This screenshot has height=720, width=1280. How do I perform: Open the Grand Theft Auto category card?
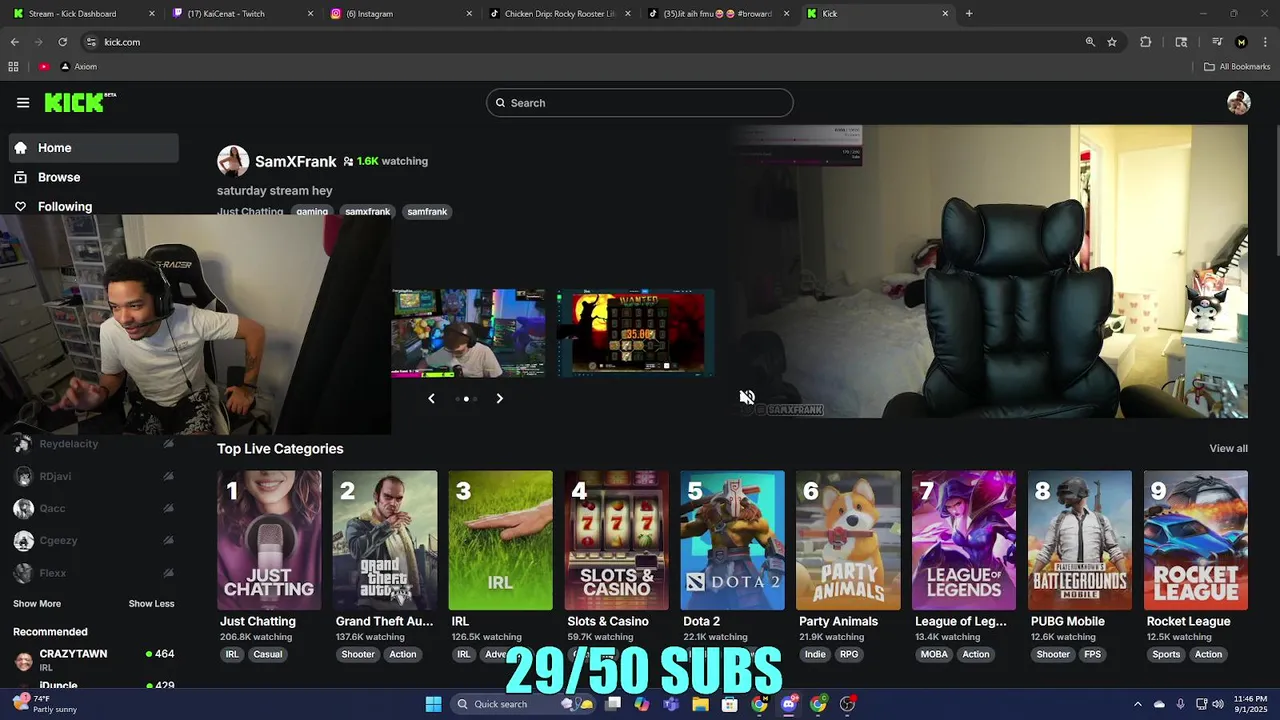(385, 540)
